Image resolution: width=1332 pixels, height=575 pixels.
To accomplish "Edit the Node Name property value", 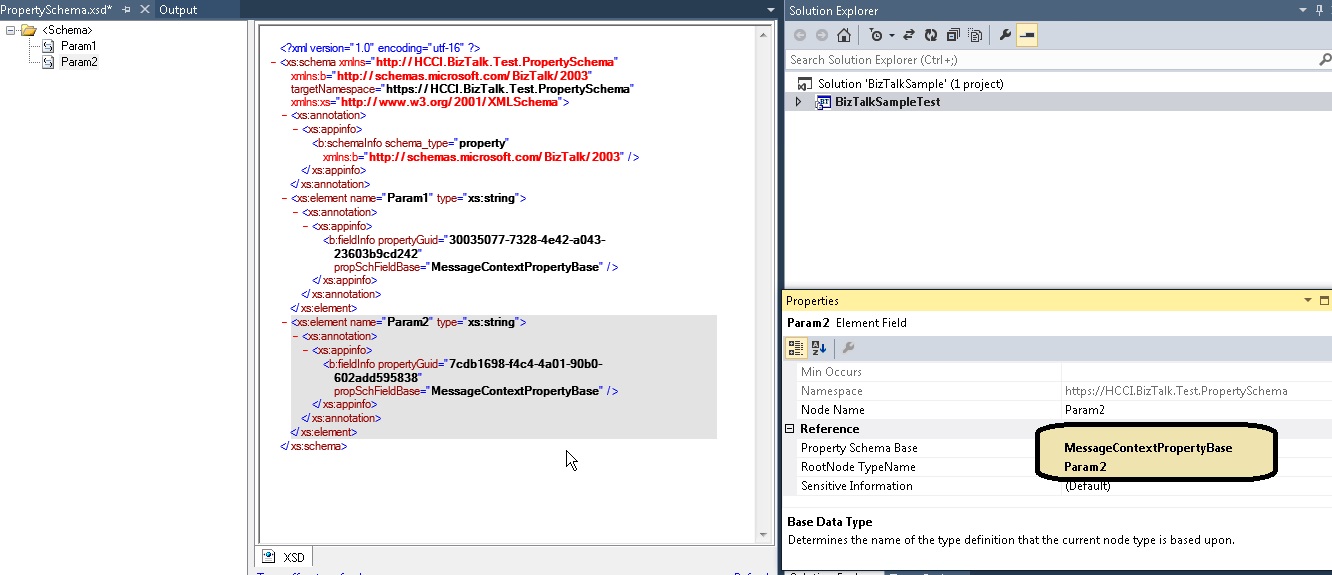I will click(x=1190, y=410).
